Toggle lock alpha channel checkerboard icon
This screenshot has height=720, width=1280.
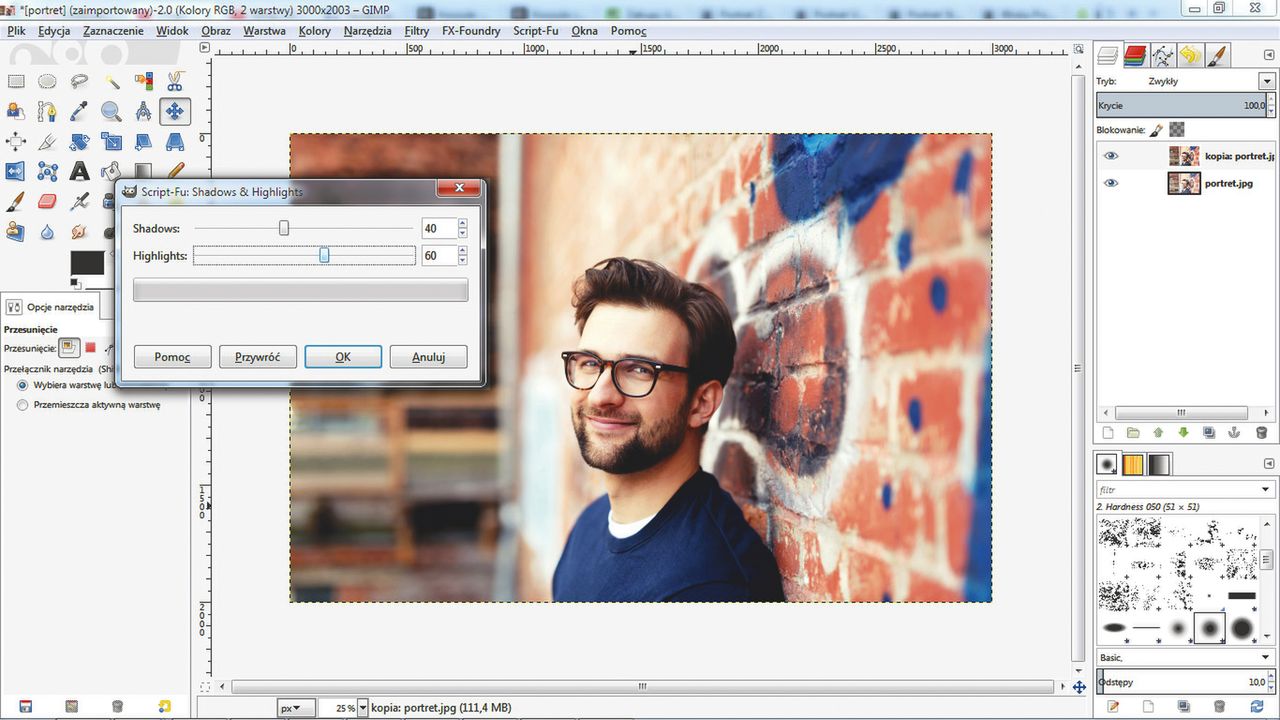tap(1177, 130)
